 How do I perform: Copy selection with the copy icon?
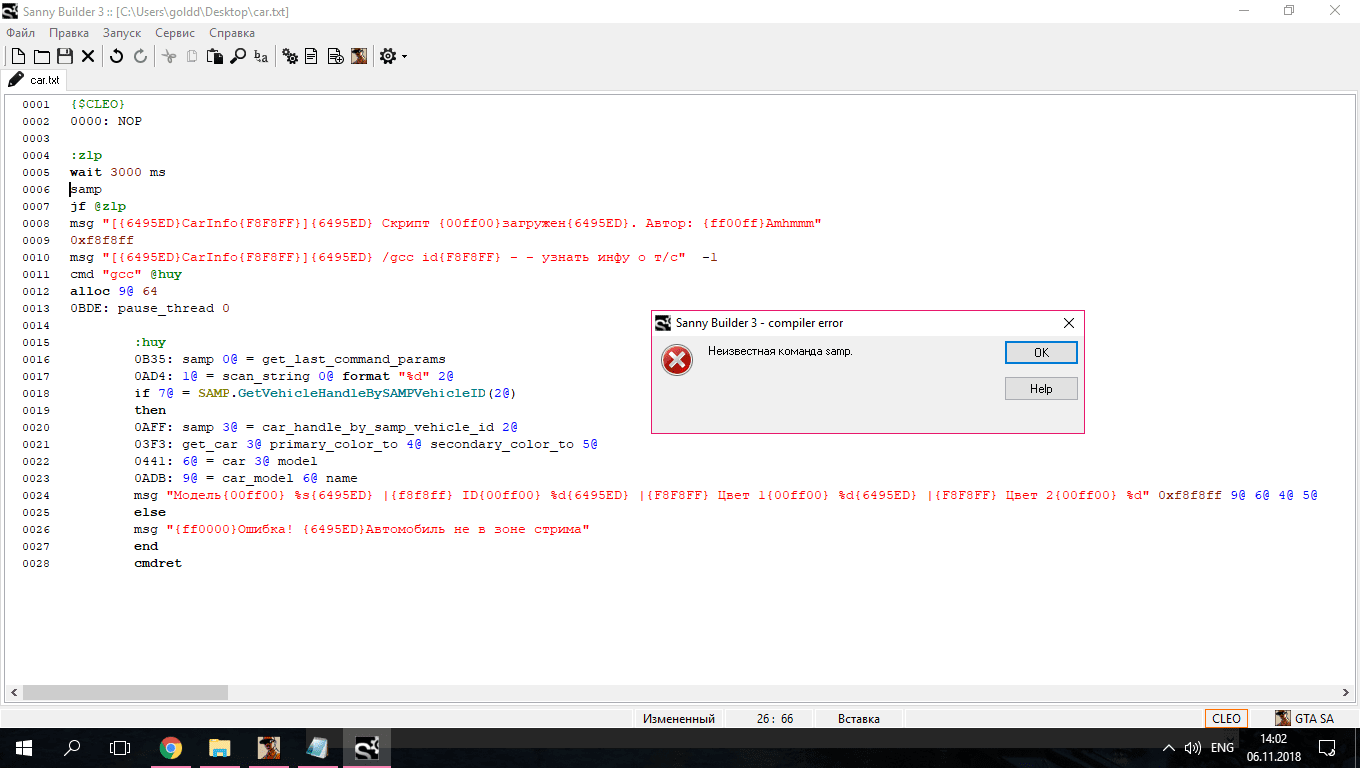pos(192,57)
